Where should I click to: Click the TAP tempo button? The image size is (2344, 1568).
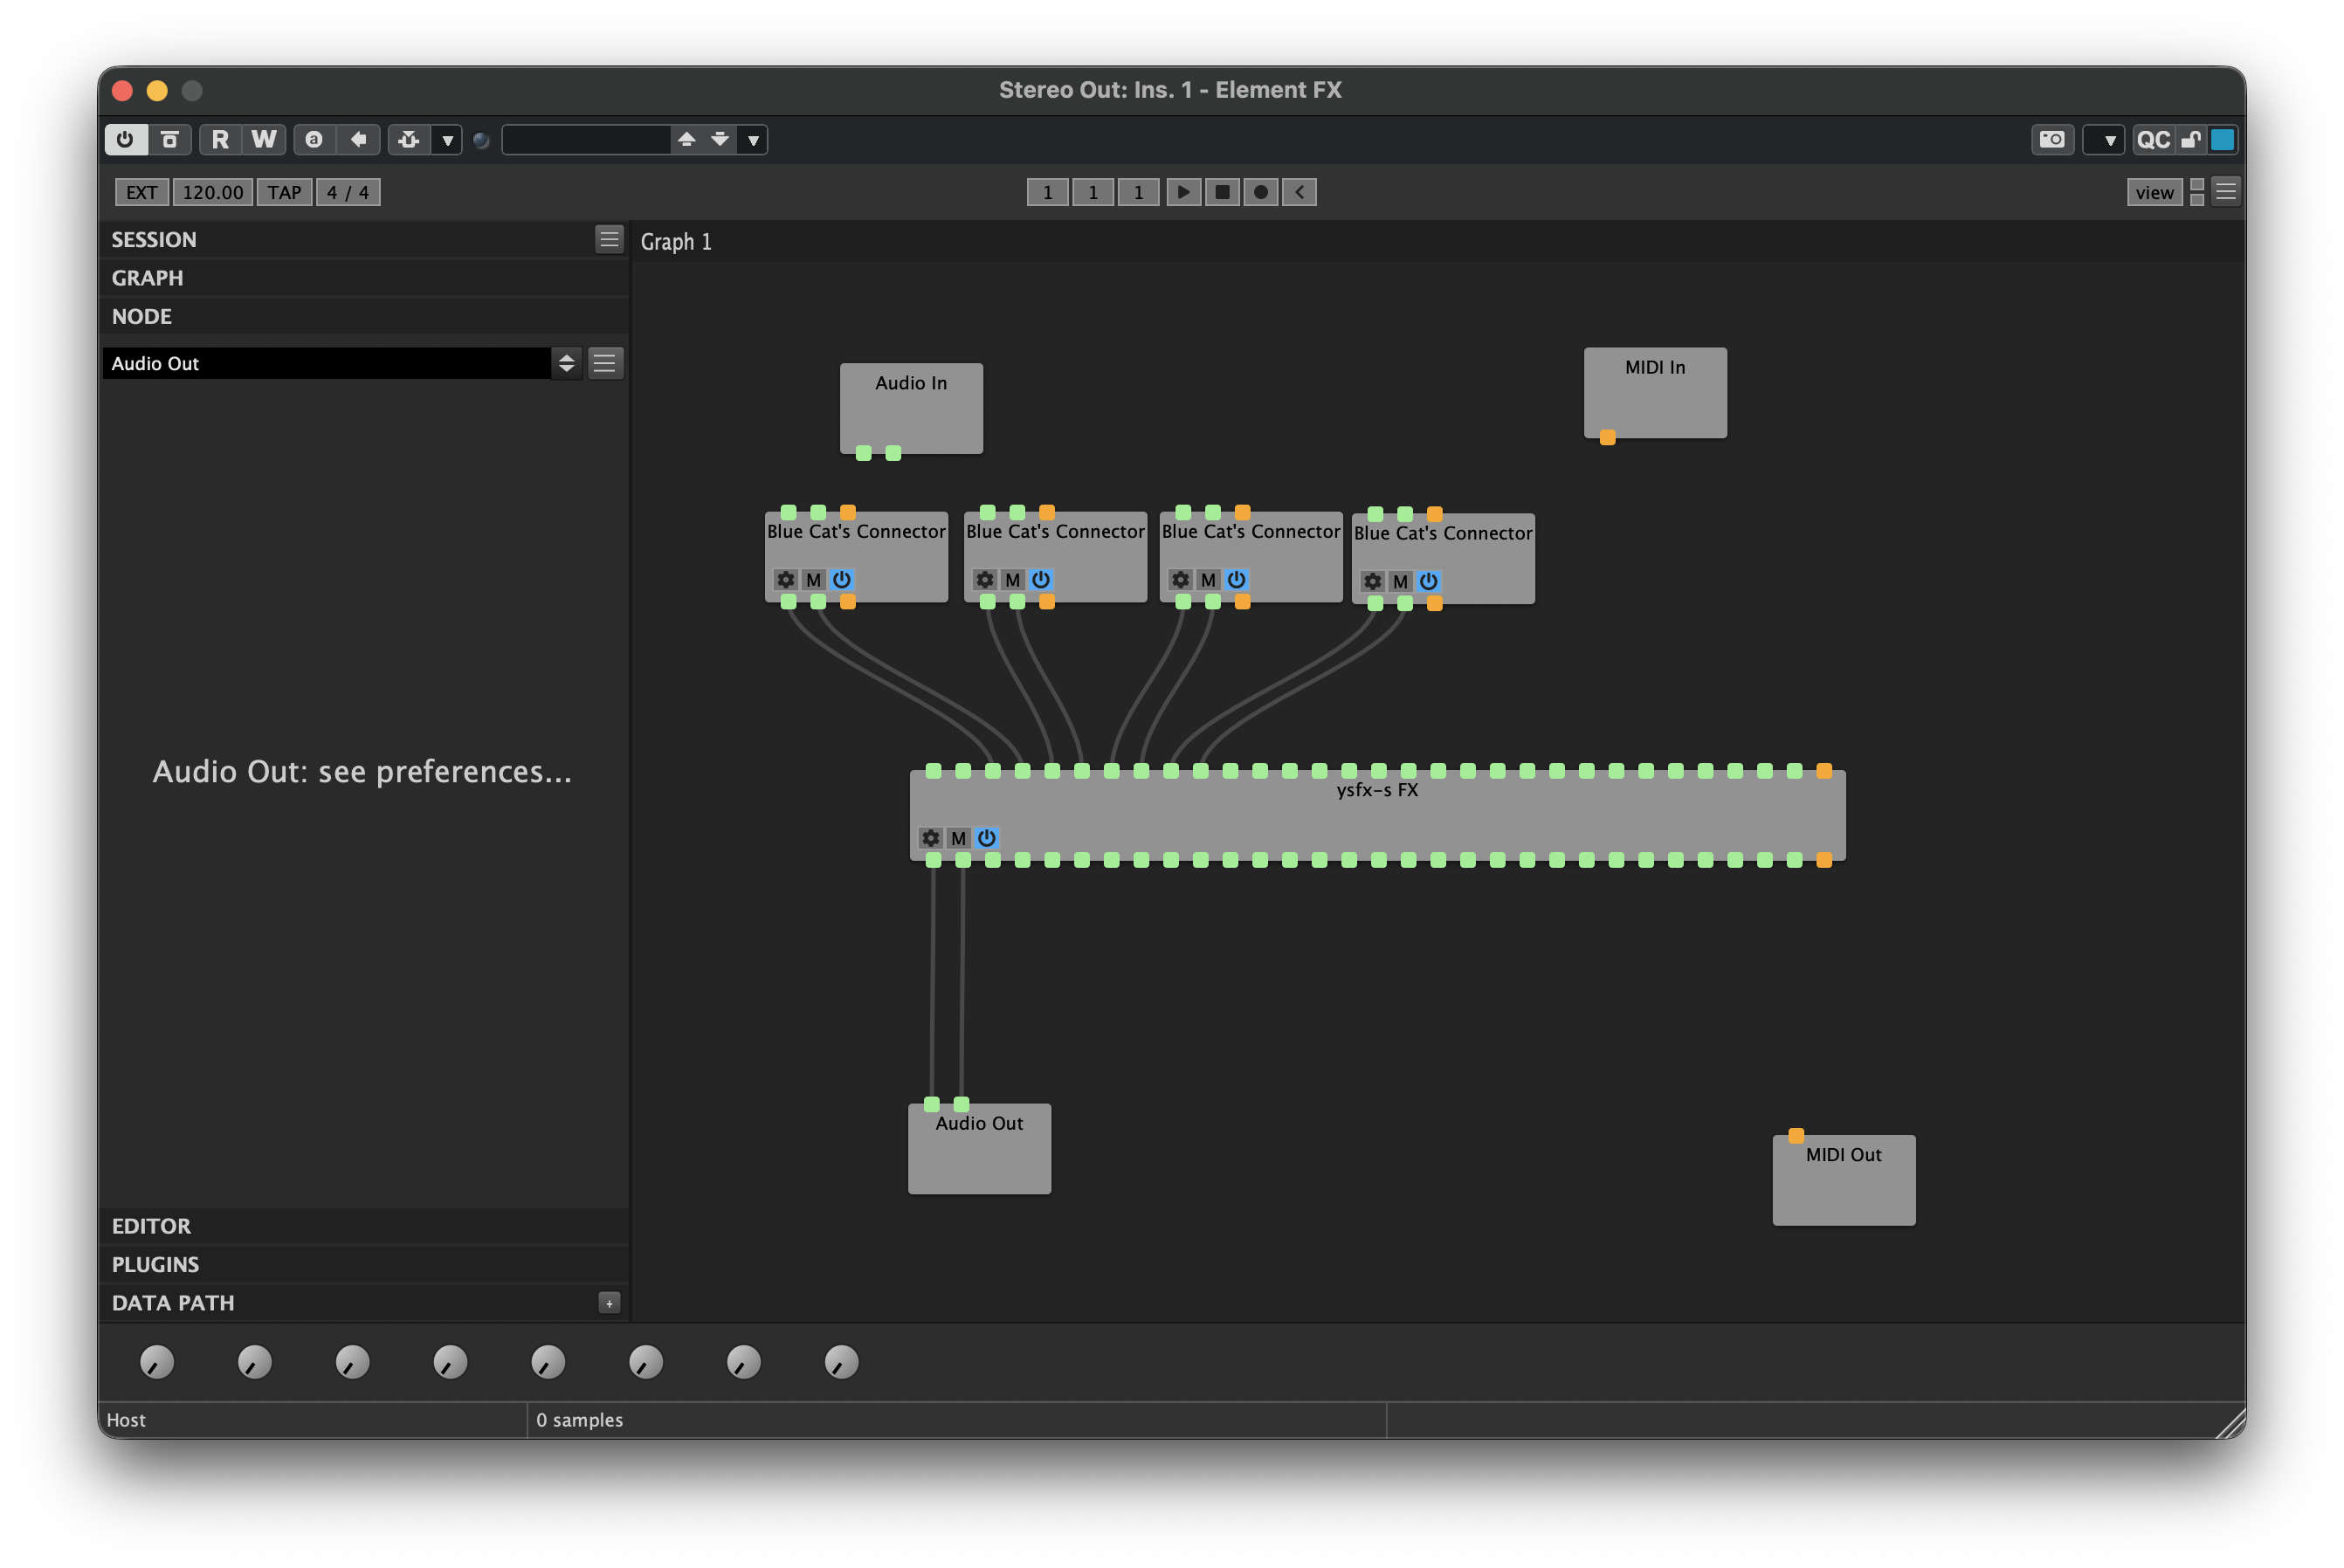[284, 192]
